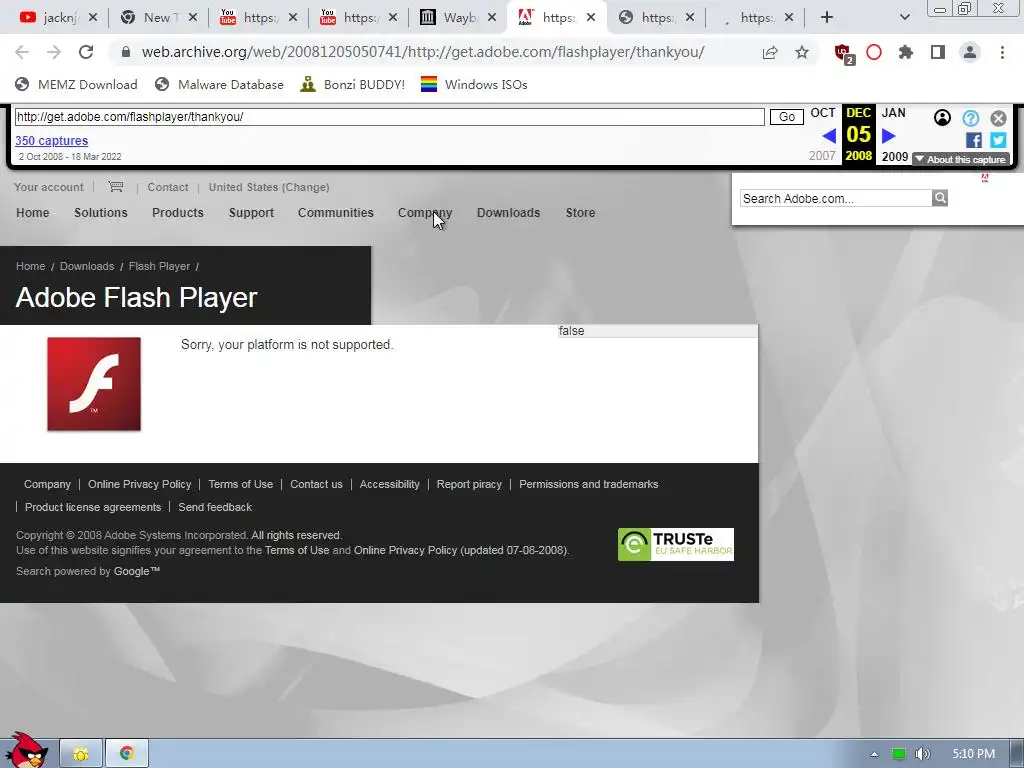Open the Home nav menu

coord(33,213)
